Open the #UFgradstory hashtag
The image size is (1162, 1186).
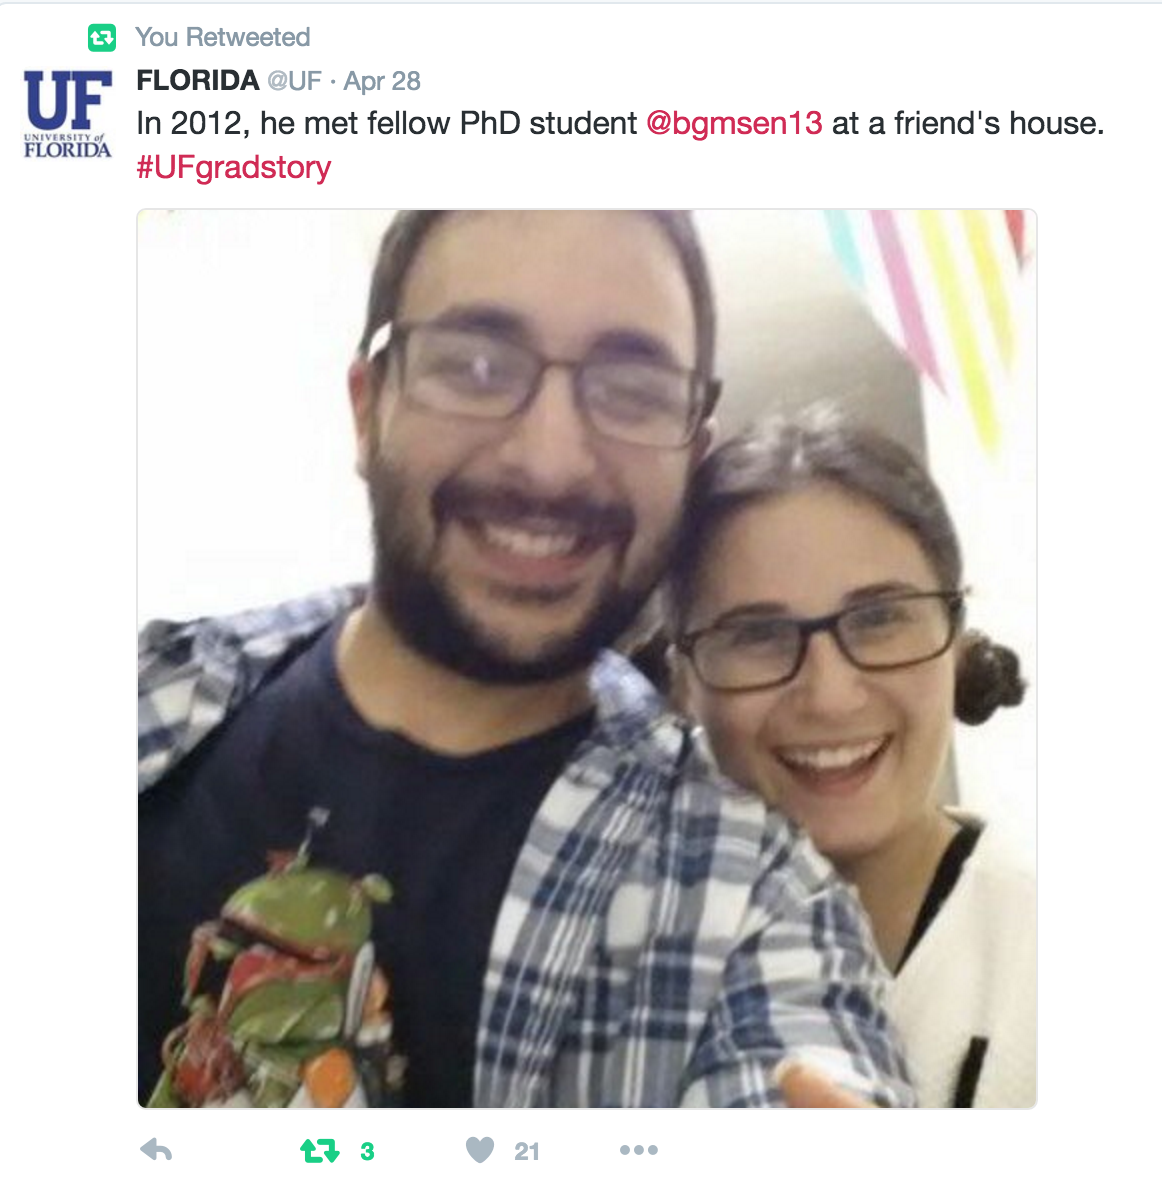(234, 167)
